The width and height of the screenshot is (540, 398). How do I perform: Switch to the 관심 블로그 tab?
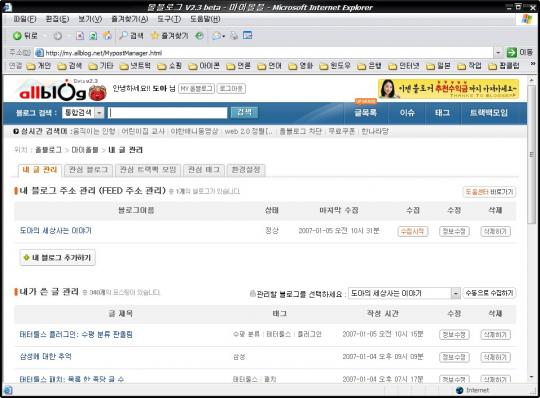pos(89,170)
